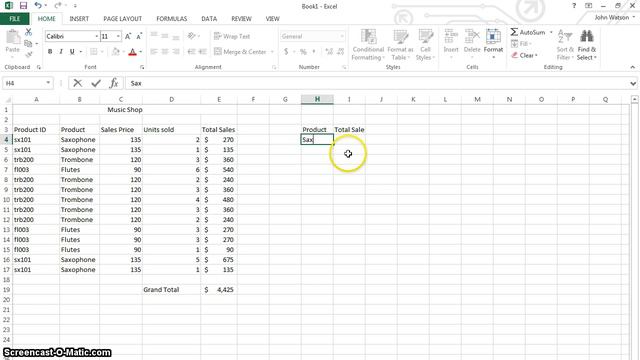Open Find & Select binoculars
This screenshot has width=640, height=360.
tap(587, 45)
